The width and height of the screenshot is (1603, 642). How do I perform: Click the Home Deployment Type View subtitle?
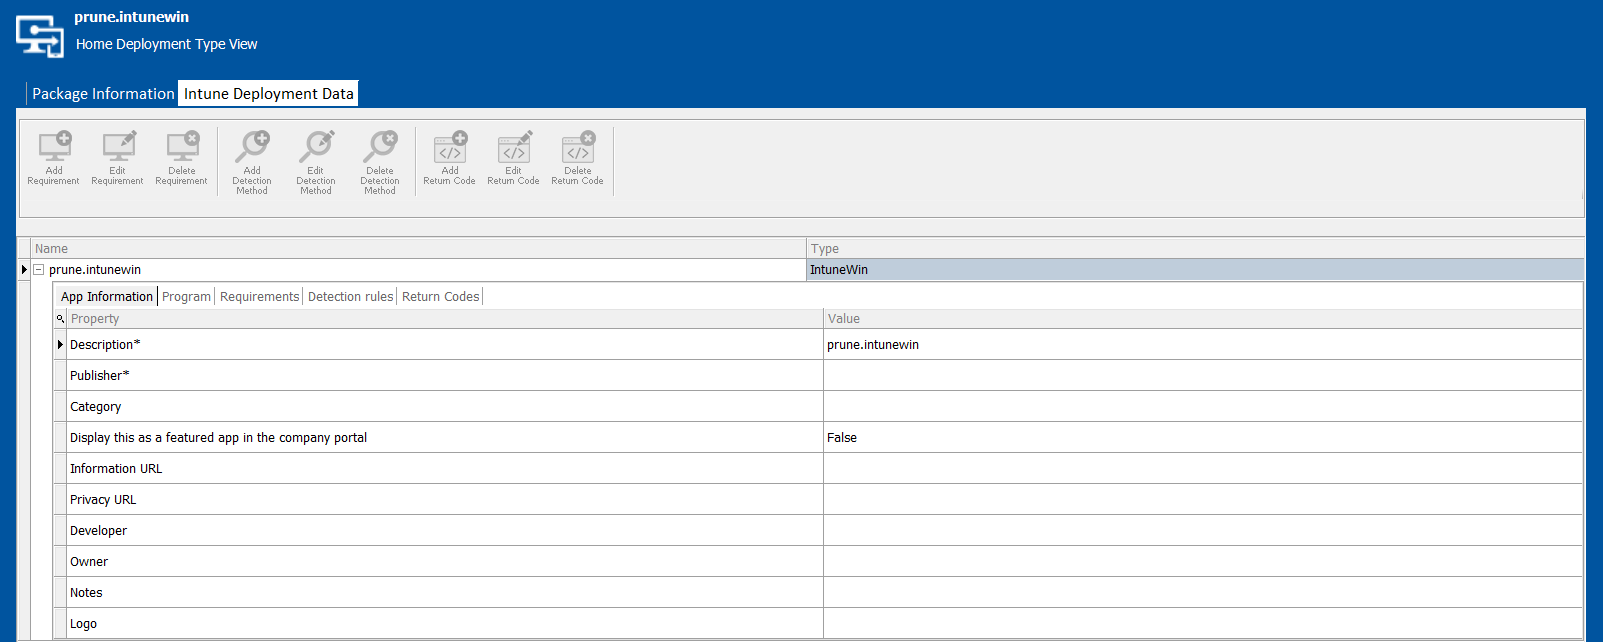click(167, 44)
